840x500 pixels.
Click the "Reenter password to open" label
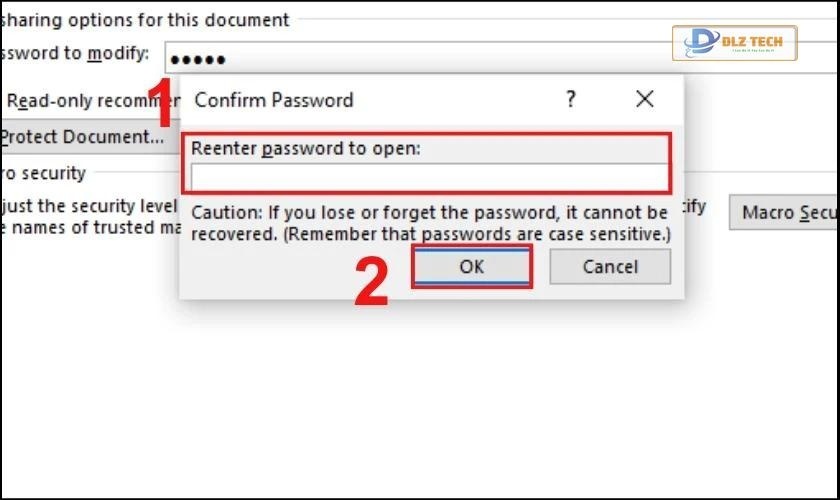[306, 148]
